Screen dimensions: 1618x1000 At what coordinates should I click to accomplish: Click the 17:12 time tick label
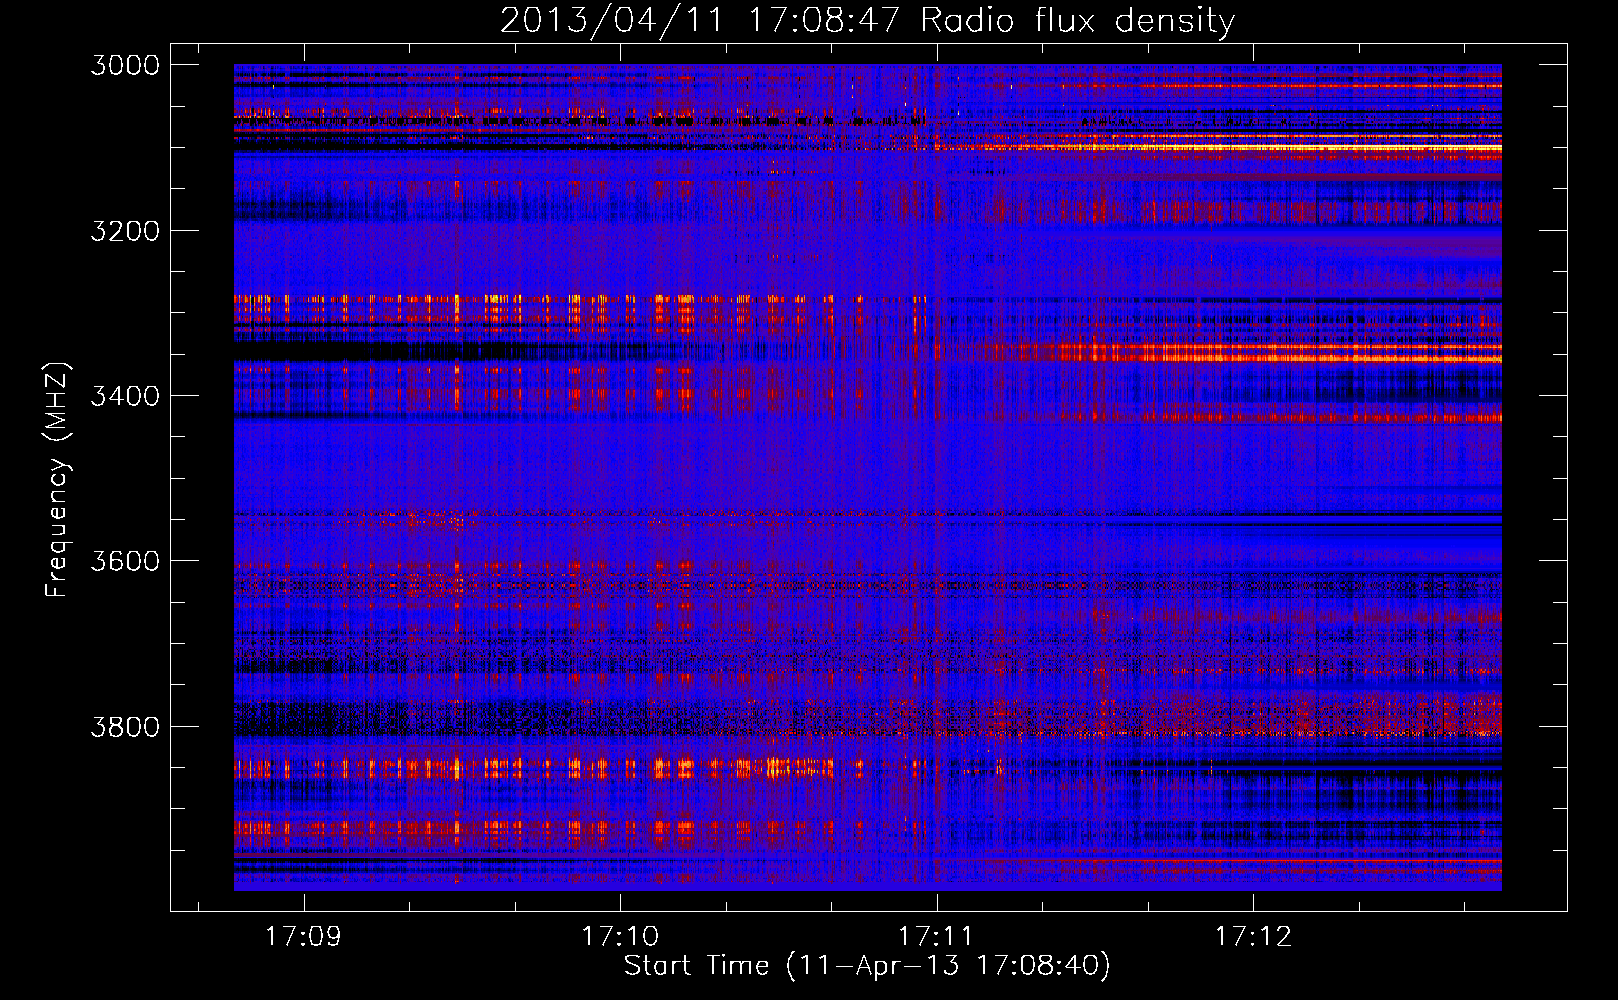1253,936
